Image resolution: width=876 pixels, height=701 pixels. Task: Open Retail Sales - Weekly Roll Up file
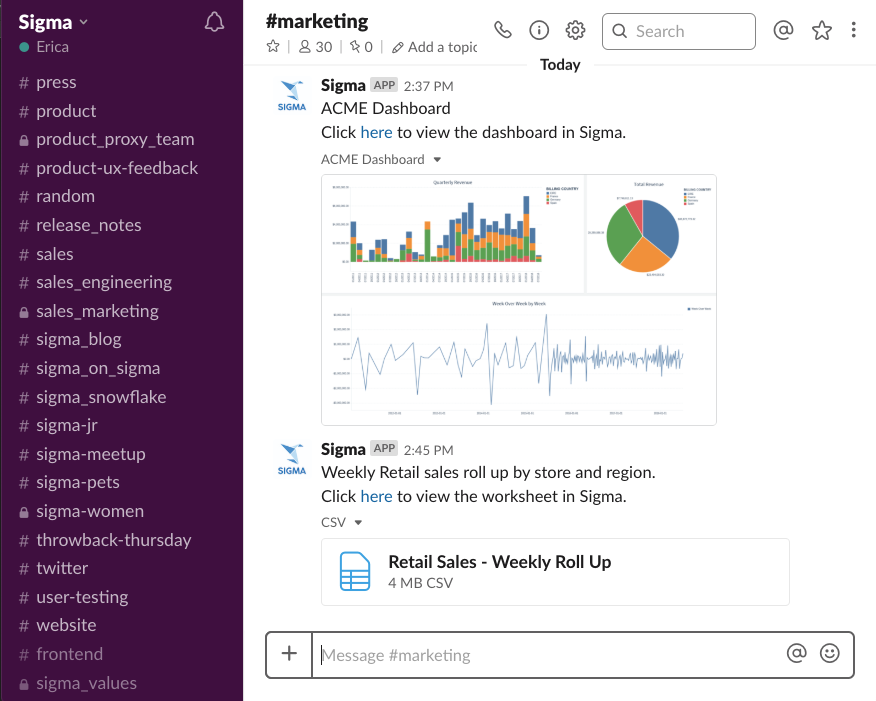(555, 572)
